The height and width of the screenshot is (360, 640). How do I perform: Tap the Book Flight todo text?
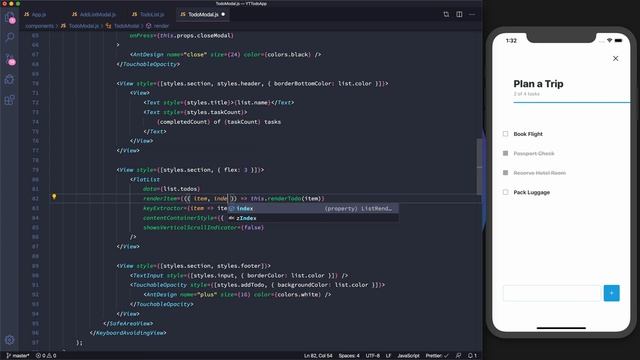coord(528,134)
